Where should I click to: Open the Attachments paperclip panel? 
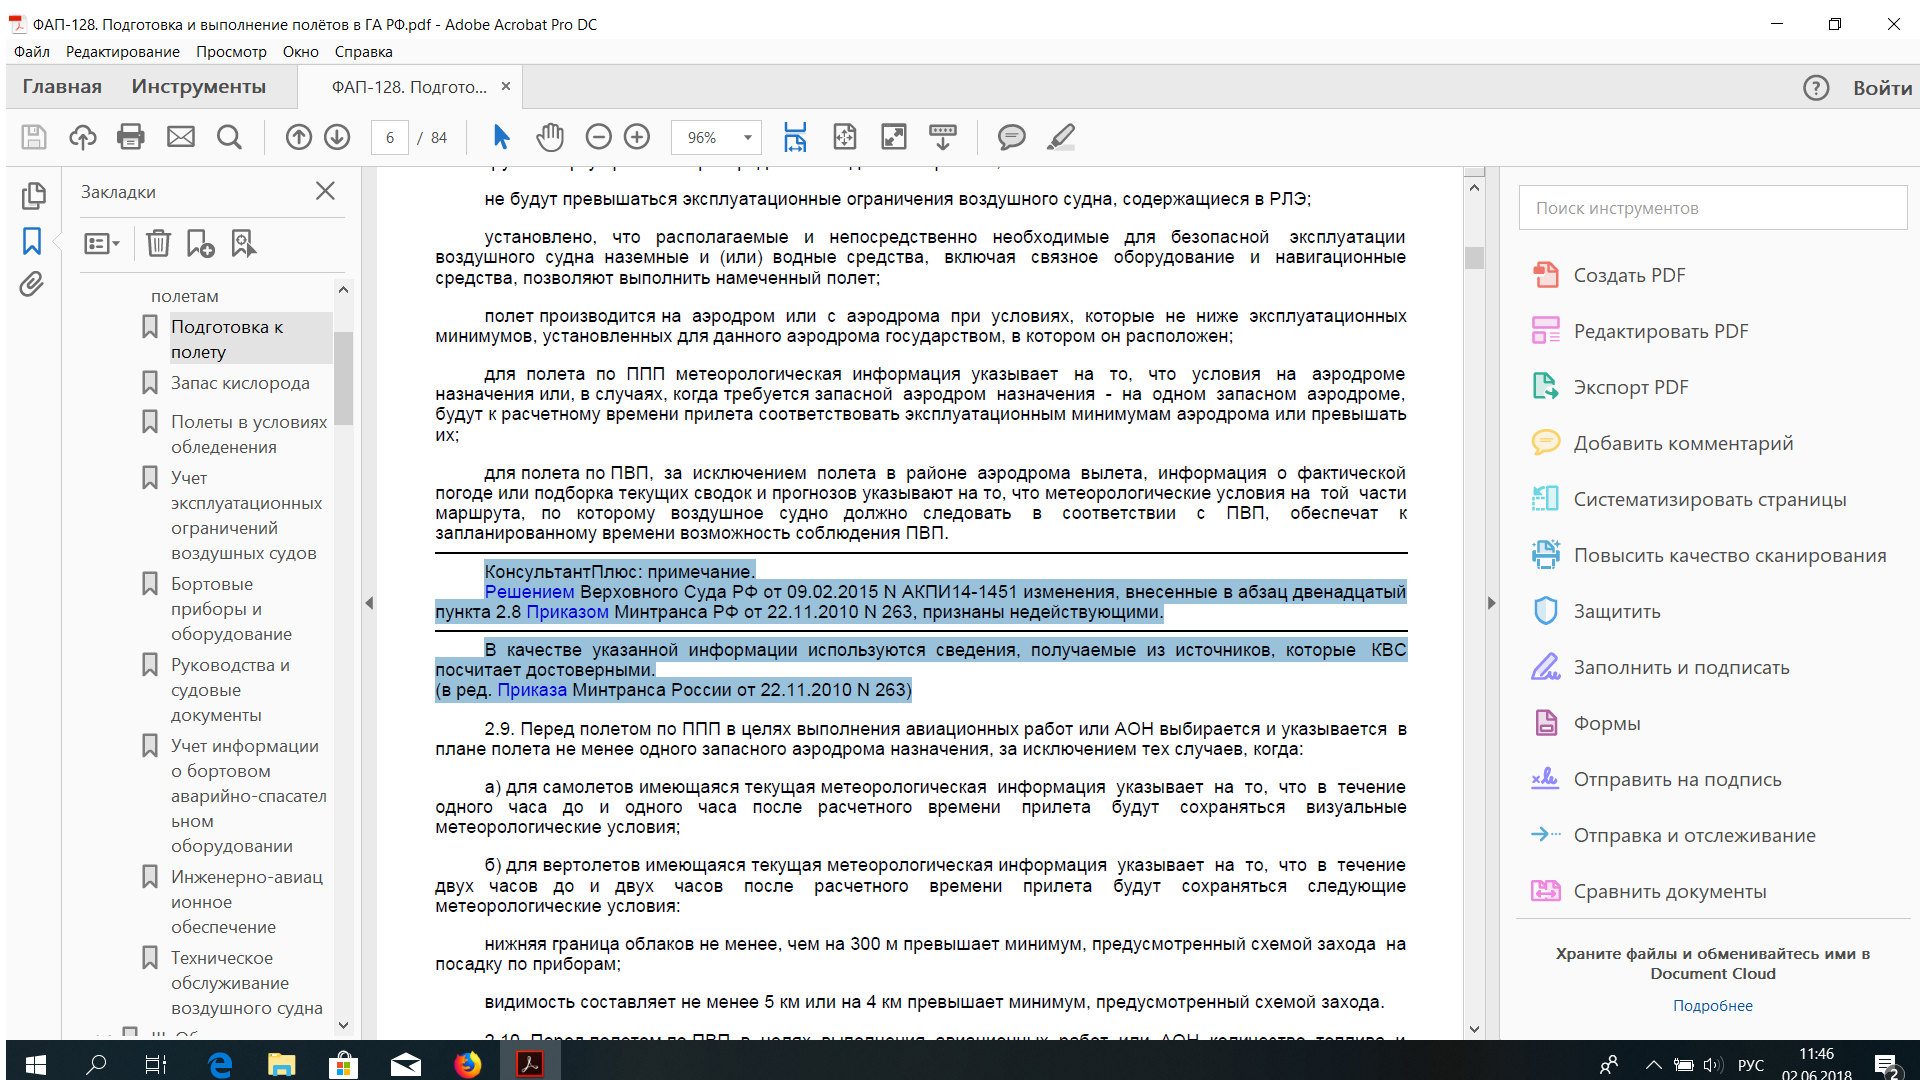[x=32, y=285]
